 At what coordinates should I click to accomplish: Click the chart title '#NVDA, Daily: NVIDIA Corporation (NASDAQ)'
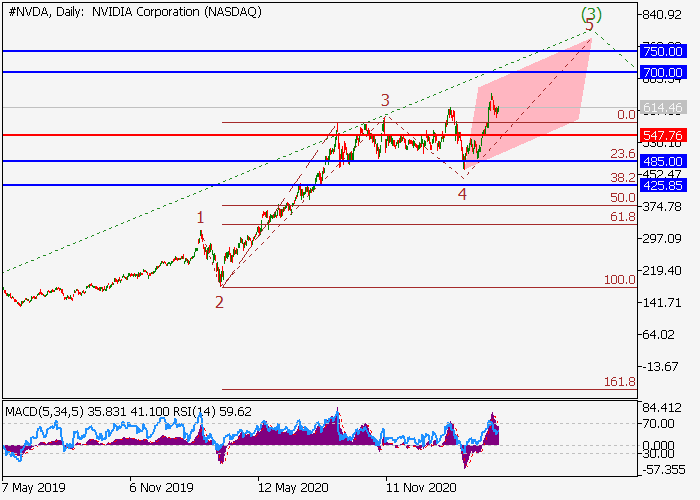pyautogui.click(x=135, y=12)
